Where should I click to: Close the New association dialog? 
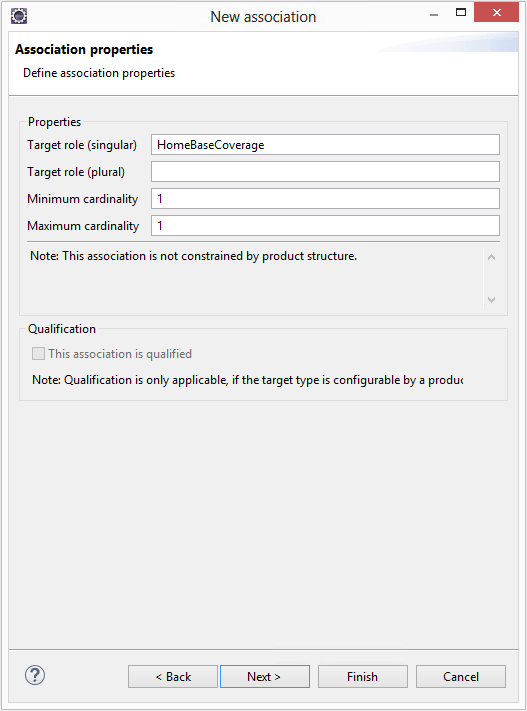tap(496, 13)
